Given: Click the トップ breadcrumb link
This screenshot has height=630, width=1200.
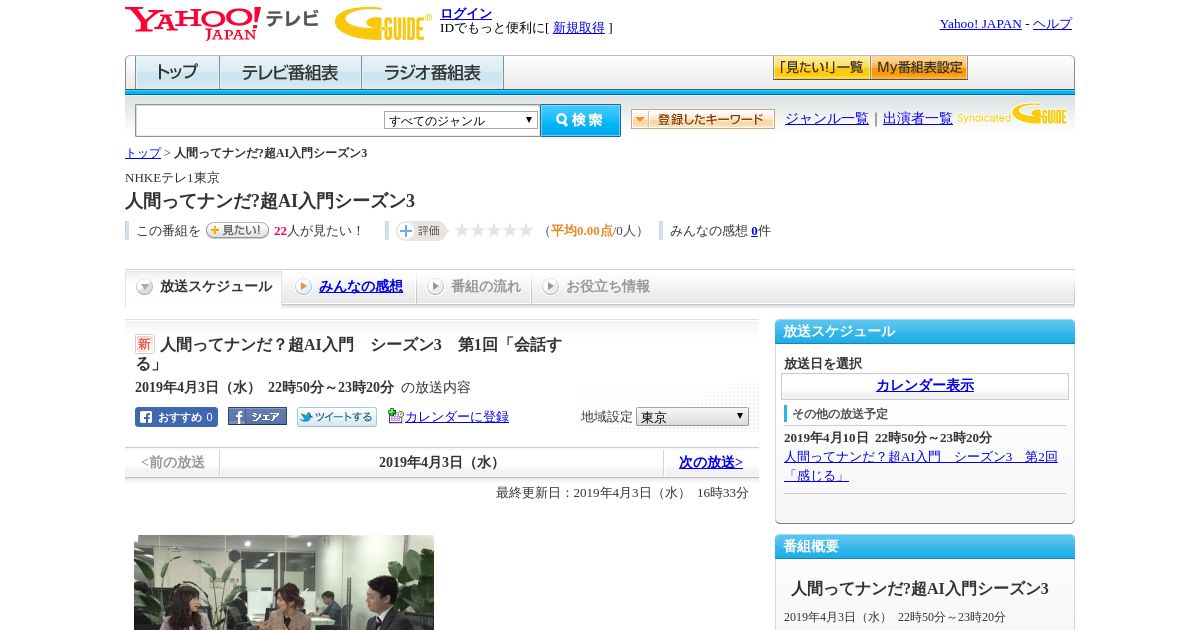Looking at the screenshot, I should point(142,152).
